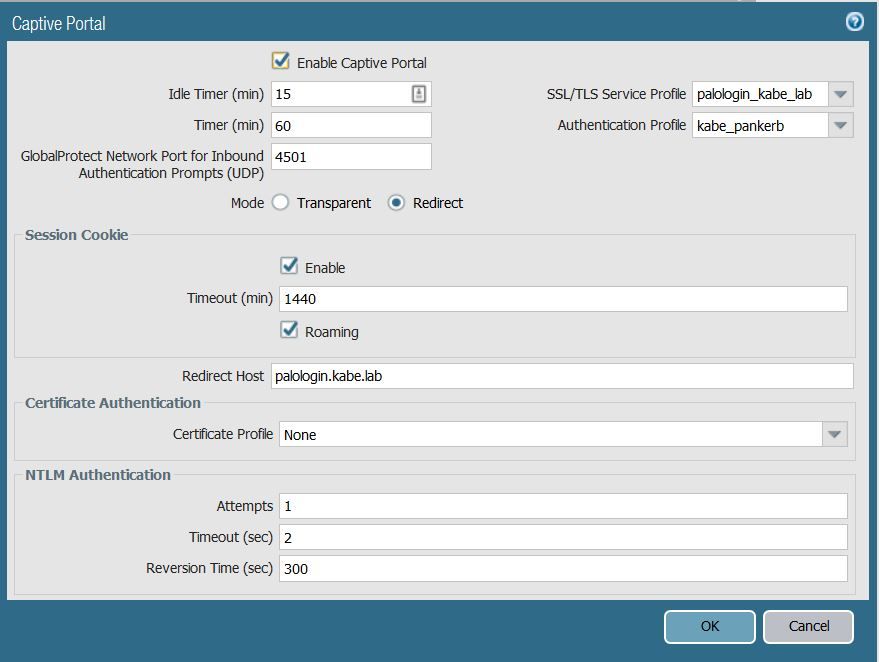
Task: Click OK to save settings
Action: 709,626
